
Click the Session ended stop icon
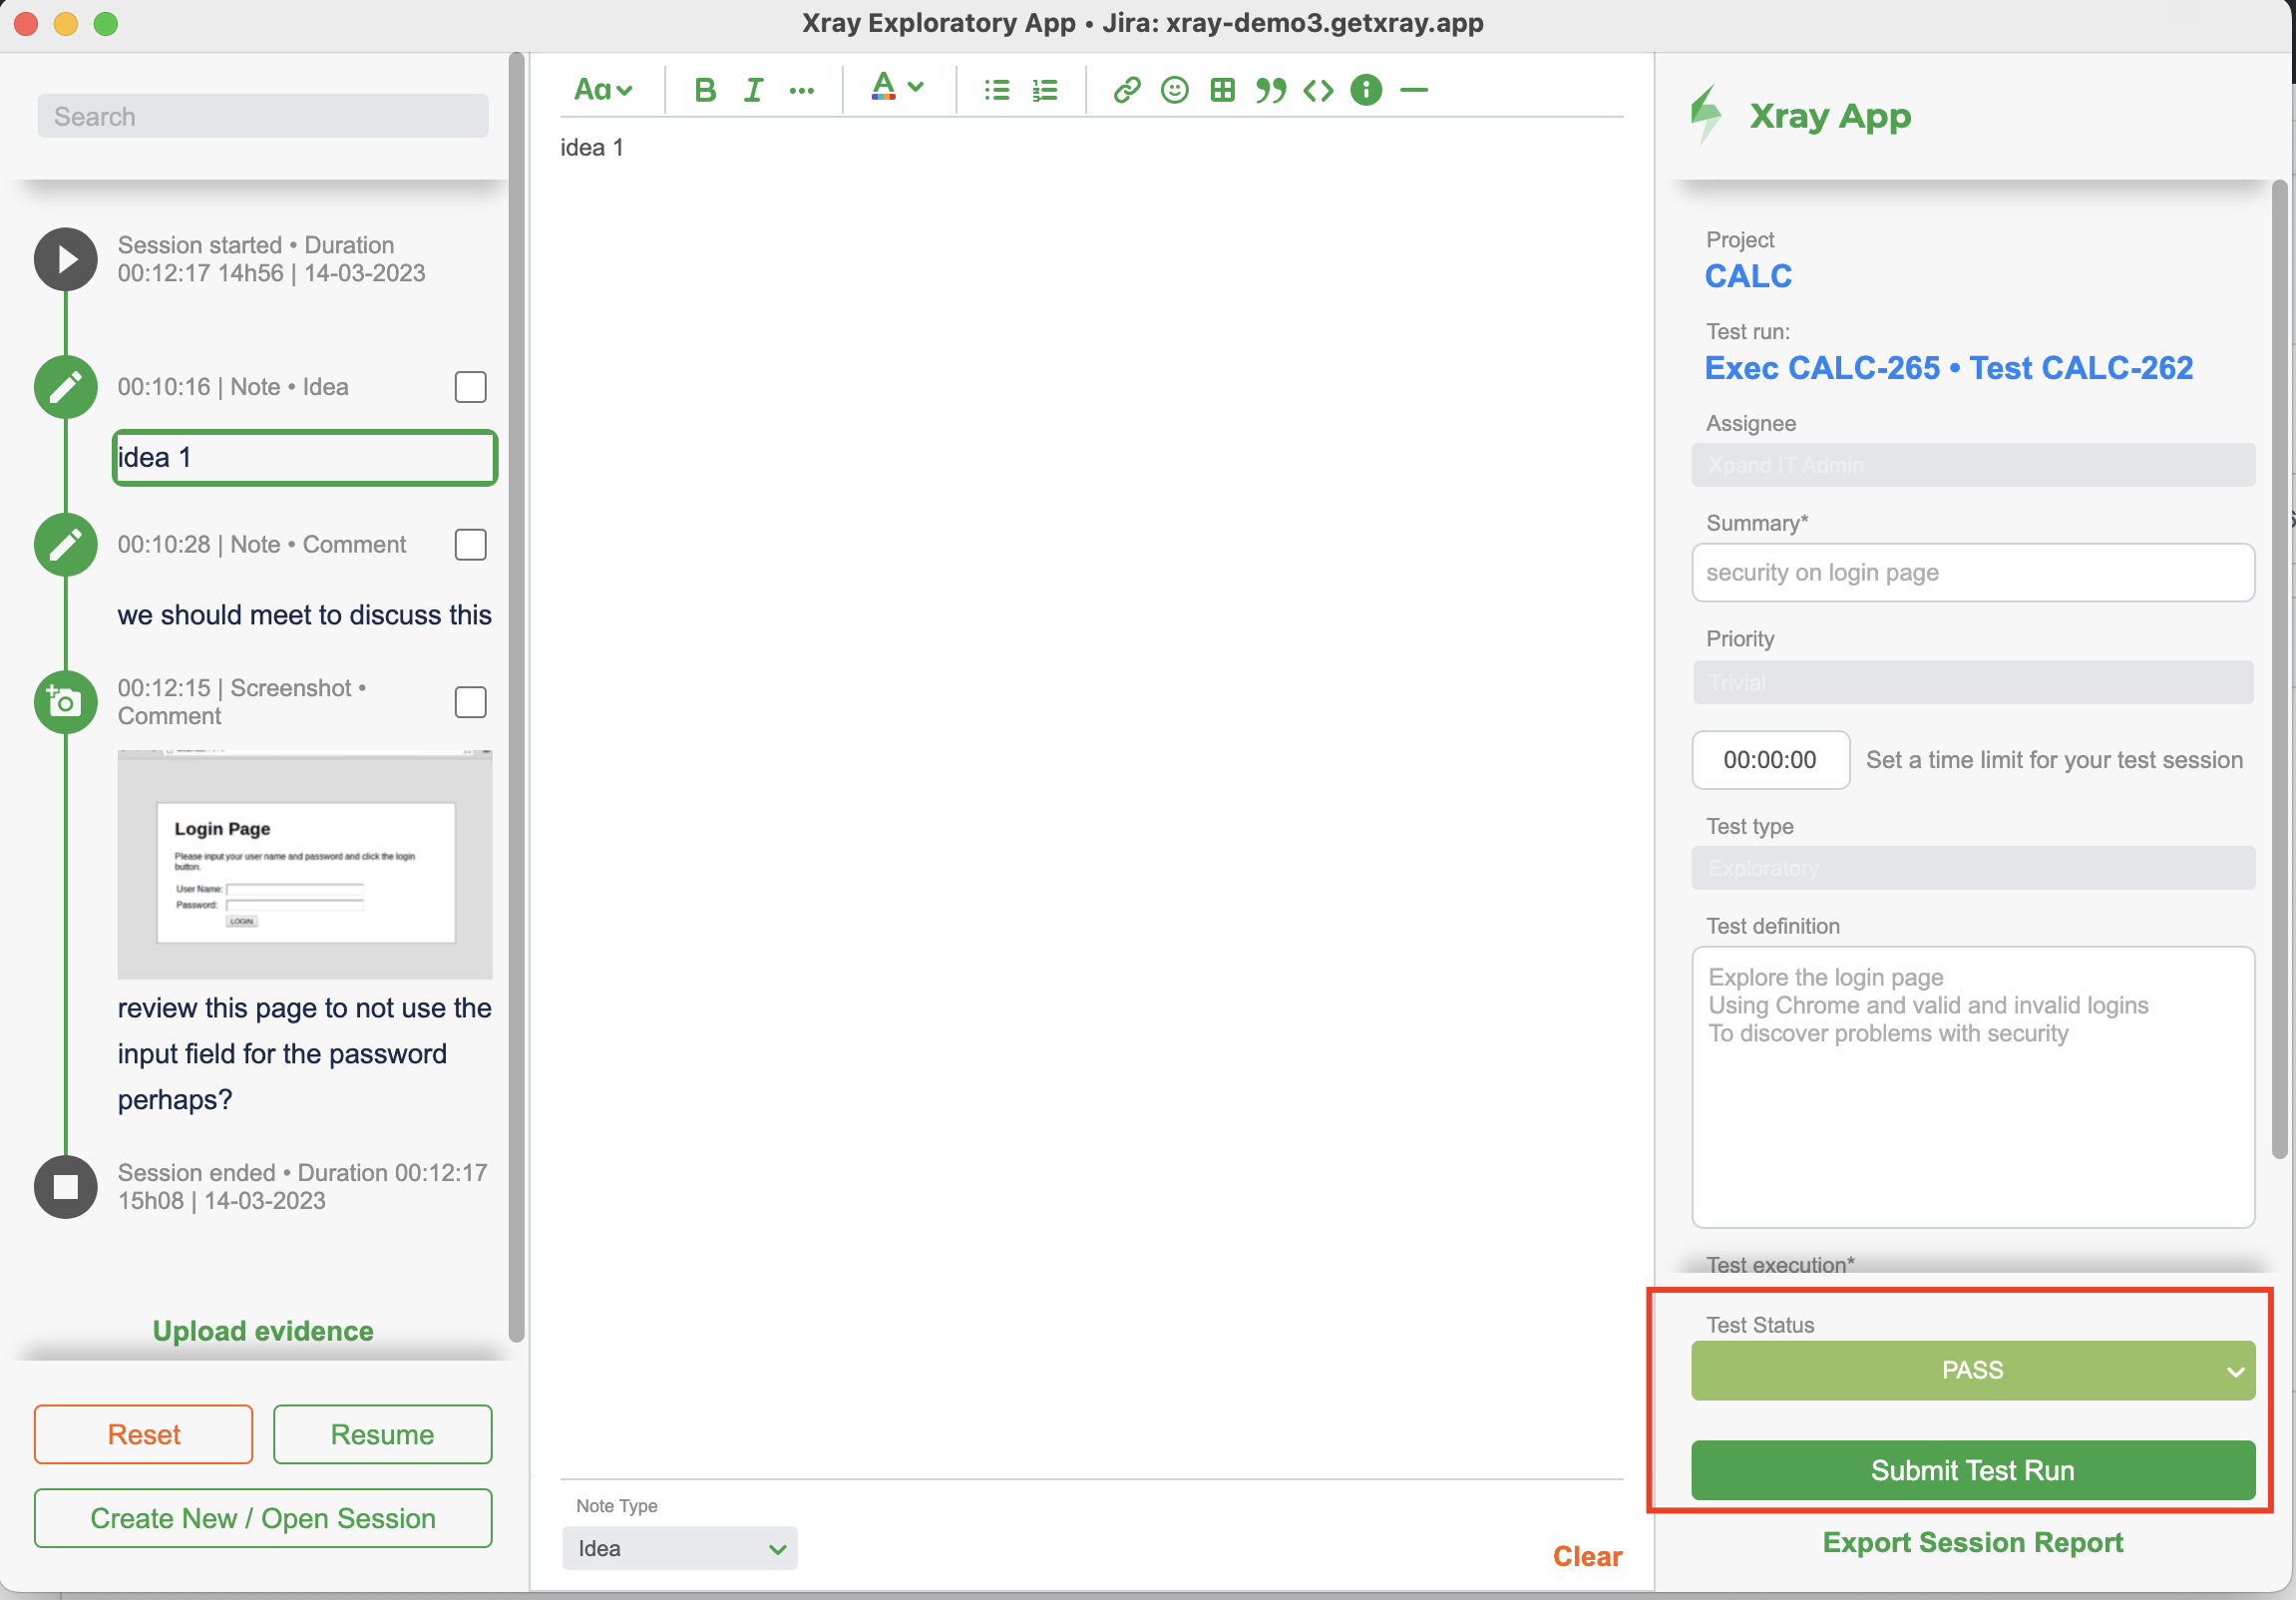tap(66, 1187)
